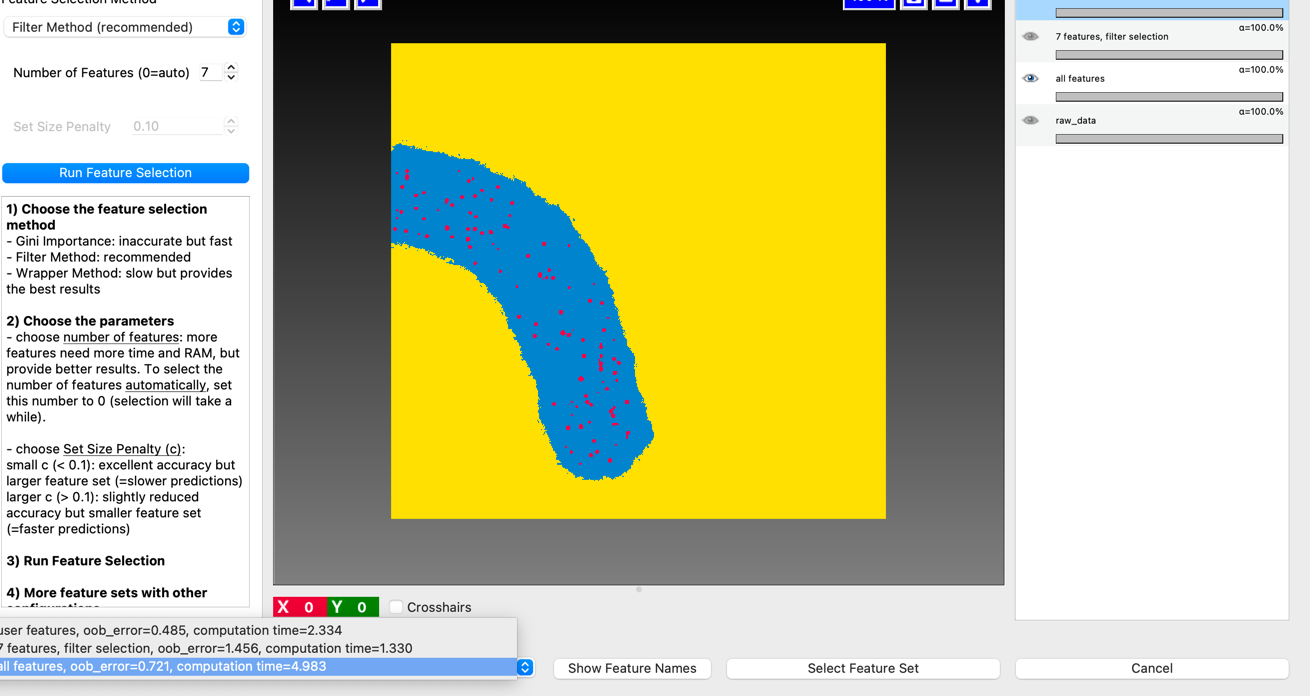1310x696 pixels.
Task: Click Show Feature Names button
Action: pos(632,668)
